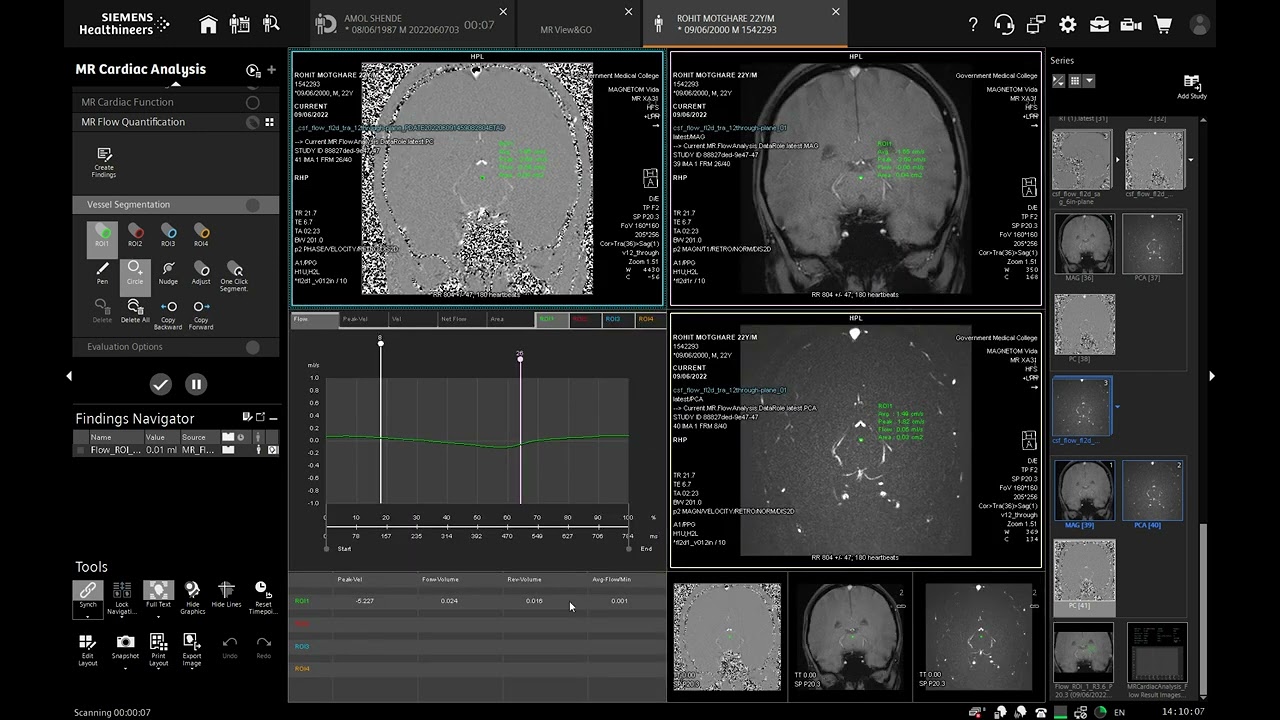Collapse the left workflow panel arrow
The width and height of the screenshot is (1280, 720).
(69, 376)
